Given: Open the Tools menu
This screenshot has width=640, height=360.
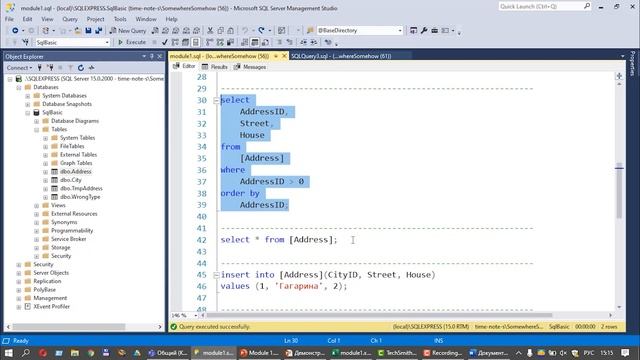Looking at the screenshot, I should (120, 19).
